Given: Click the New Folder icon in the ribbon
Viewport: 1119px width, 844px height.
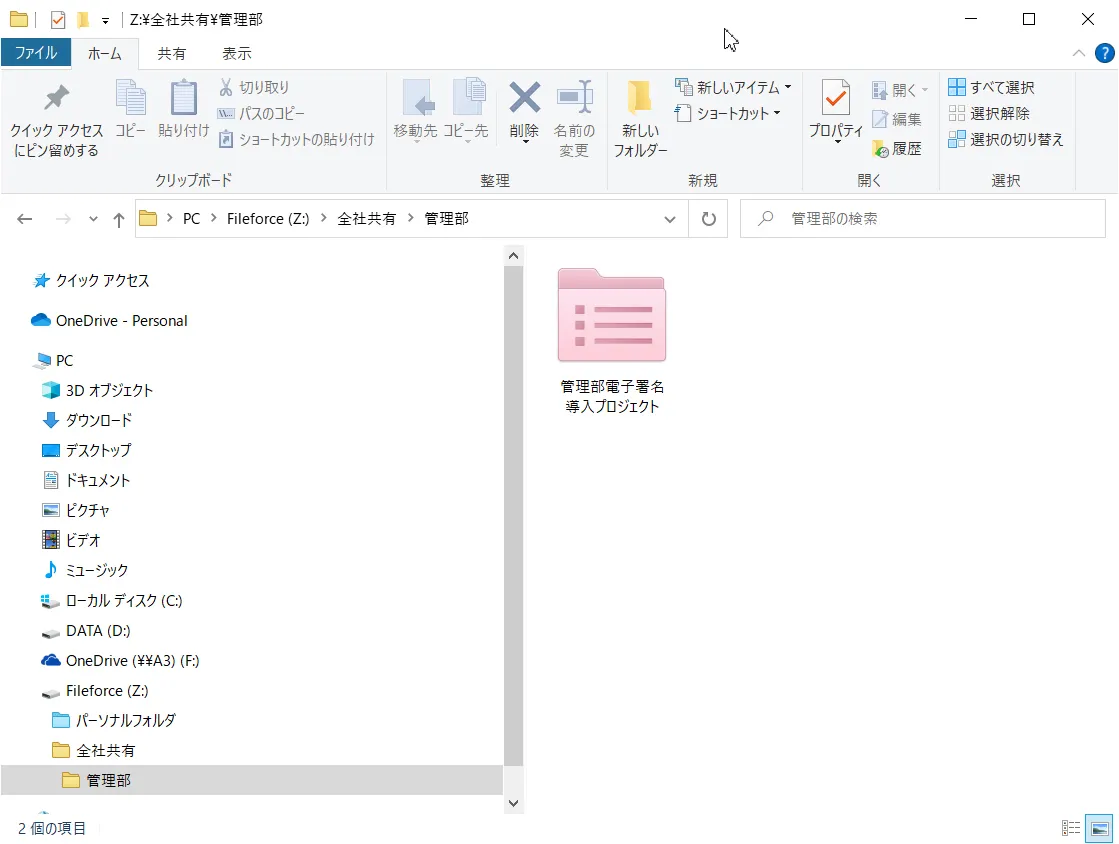Looking at the screenshot, I should (640, 98).
